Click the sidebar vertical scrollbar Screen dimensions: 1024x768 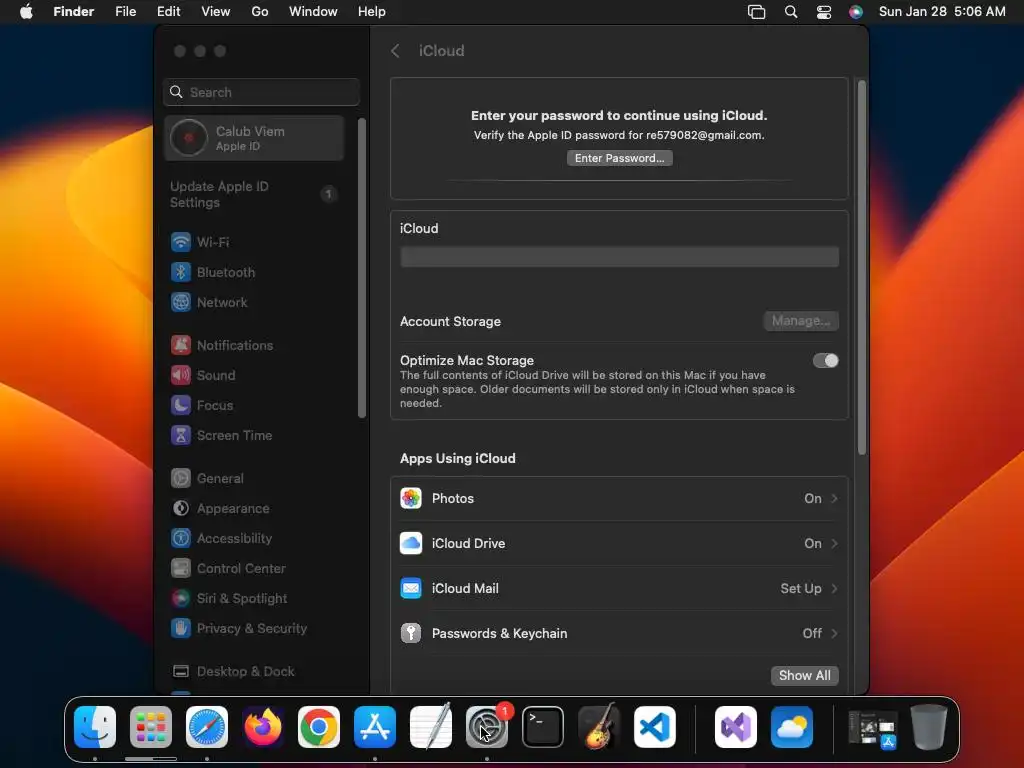click(x=362, y=268)
